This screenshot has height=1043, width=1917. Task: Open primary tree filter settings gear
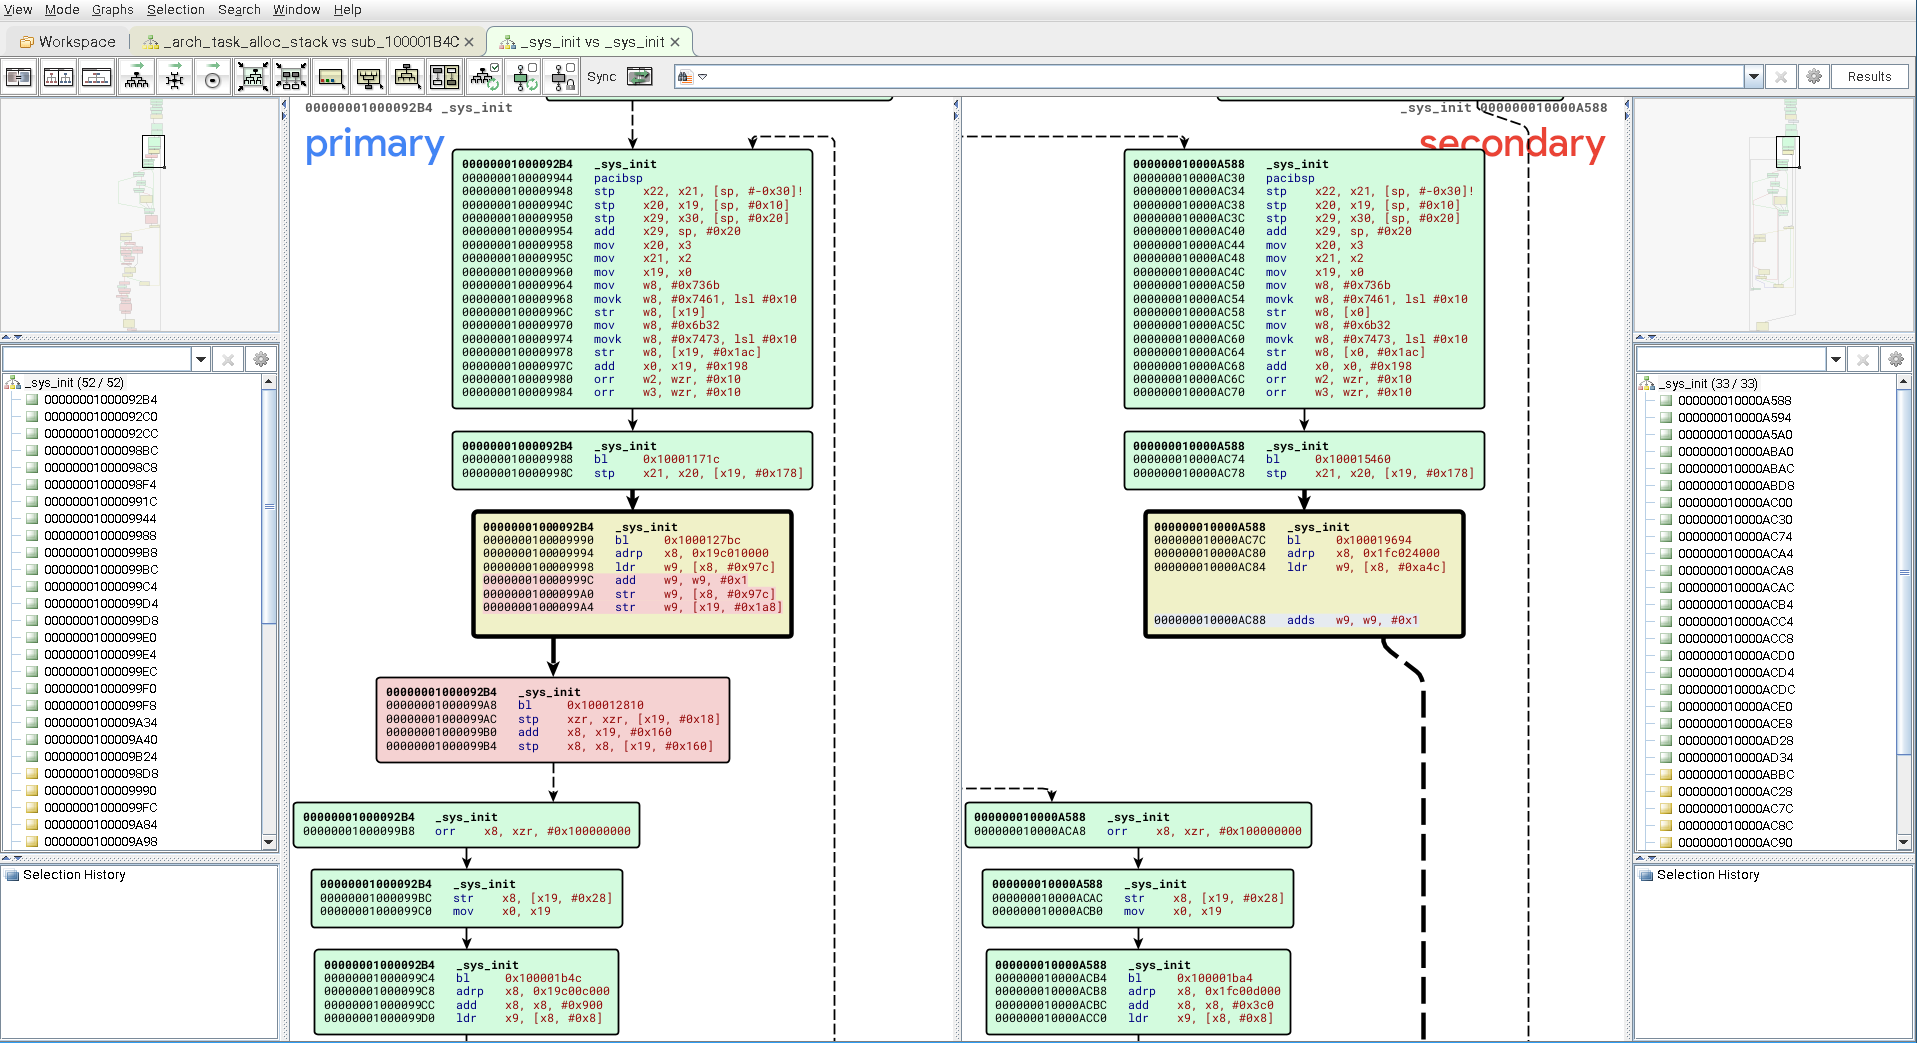pyautogui.click(x=261, y=360)
